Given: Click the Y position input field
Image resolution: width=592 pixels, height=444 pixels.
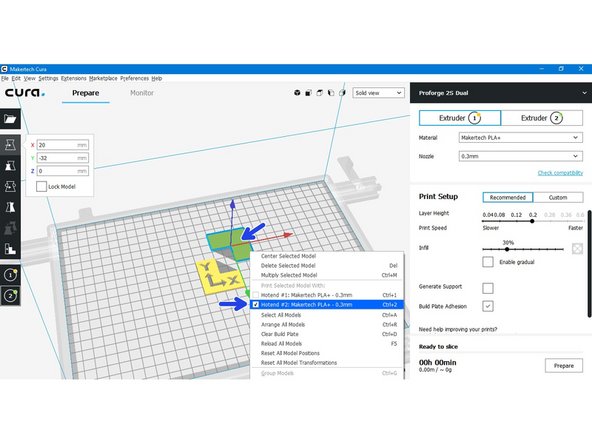Looking at the screenshot, I should click(63, 158).
